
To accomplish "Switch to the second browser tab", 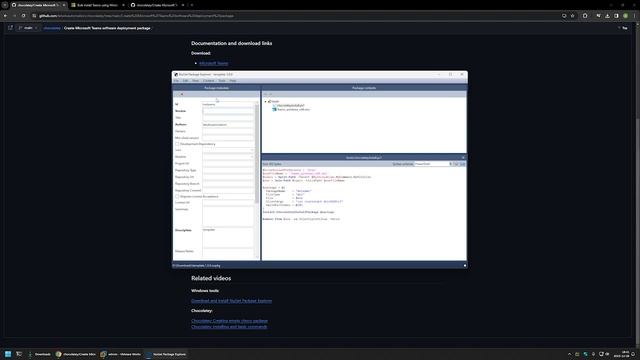I will [x=97, y=5].
